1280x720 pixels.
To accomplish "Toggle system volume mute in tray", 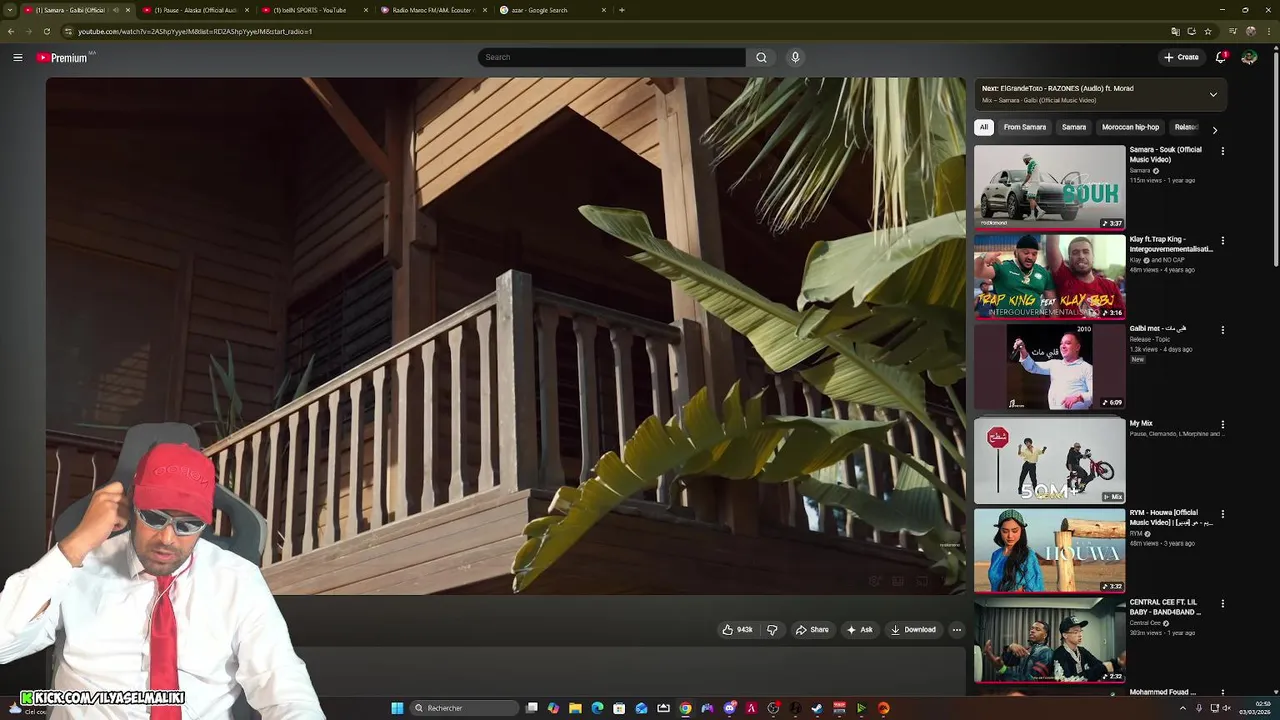I will 1227,708.
